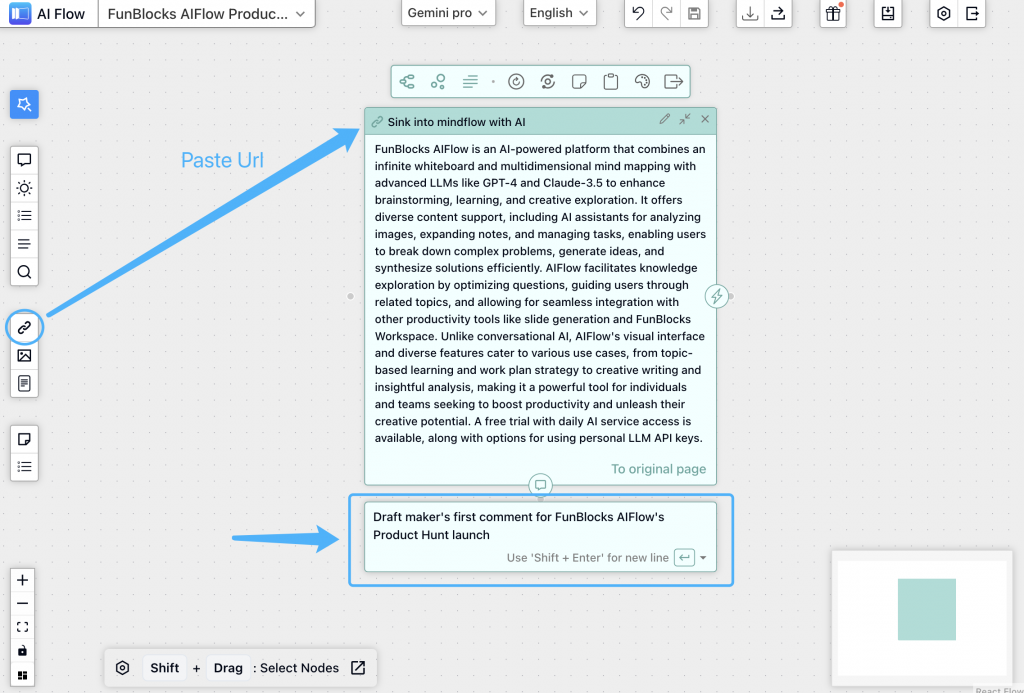Viewport: 1024px width, 693px height.
Task: Click the palette icon in node toolbar
Action: click(x=643, y=82)
